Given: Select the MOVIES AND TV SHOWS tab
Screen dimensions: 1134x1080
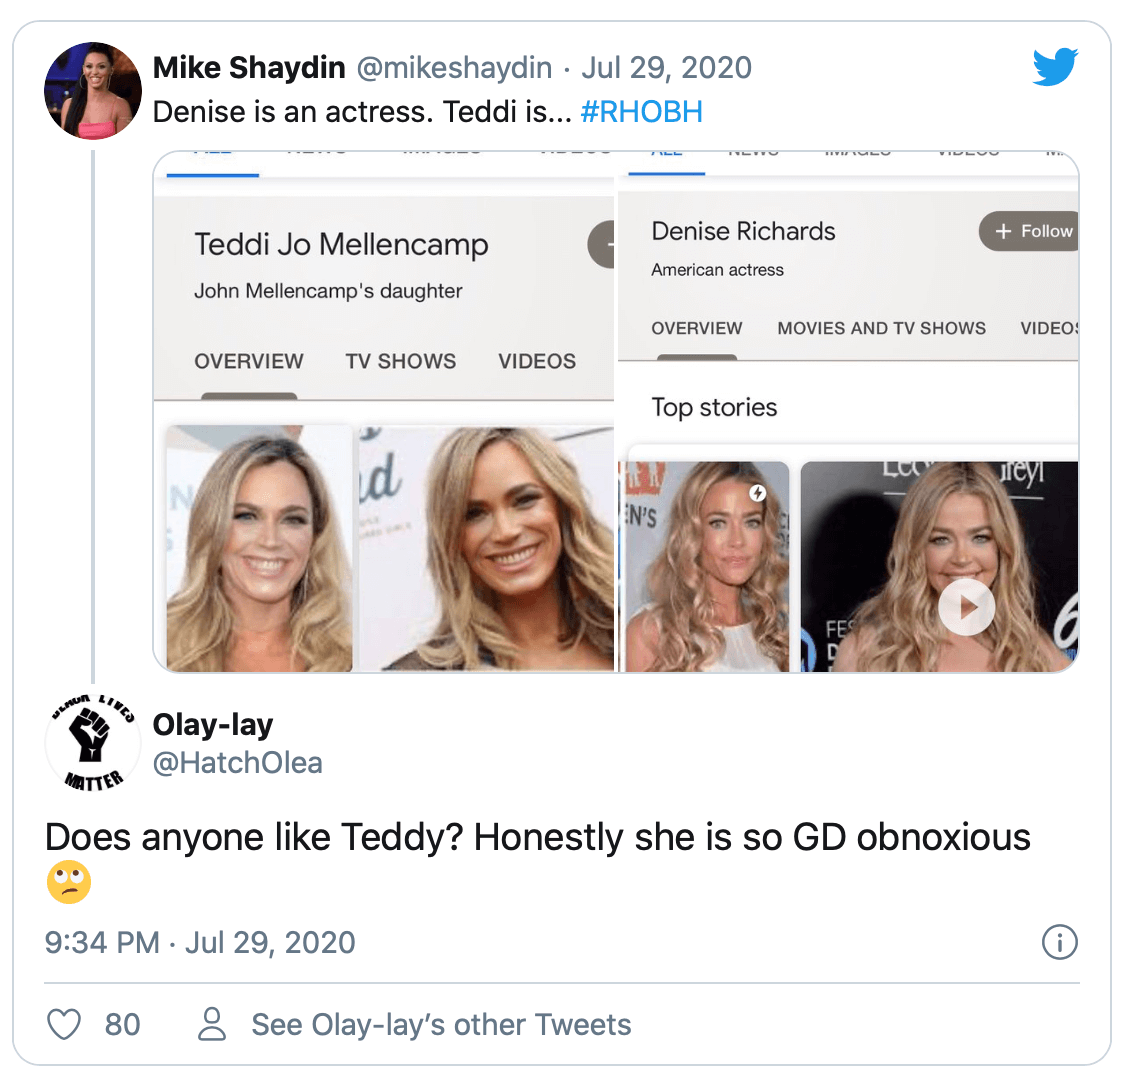Looking at the screenshot, I should 881,328.
